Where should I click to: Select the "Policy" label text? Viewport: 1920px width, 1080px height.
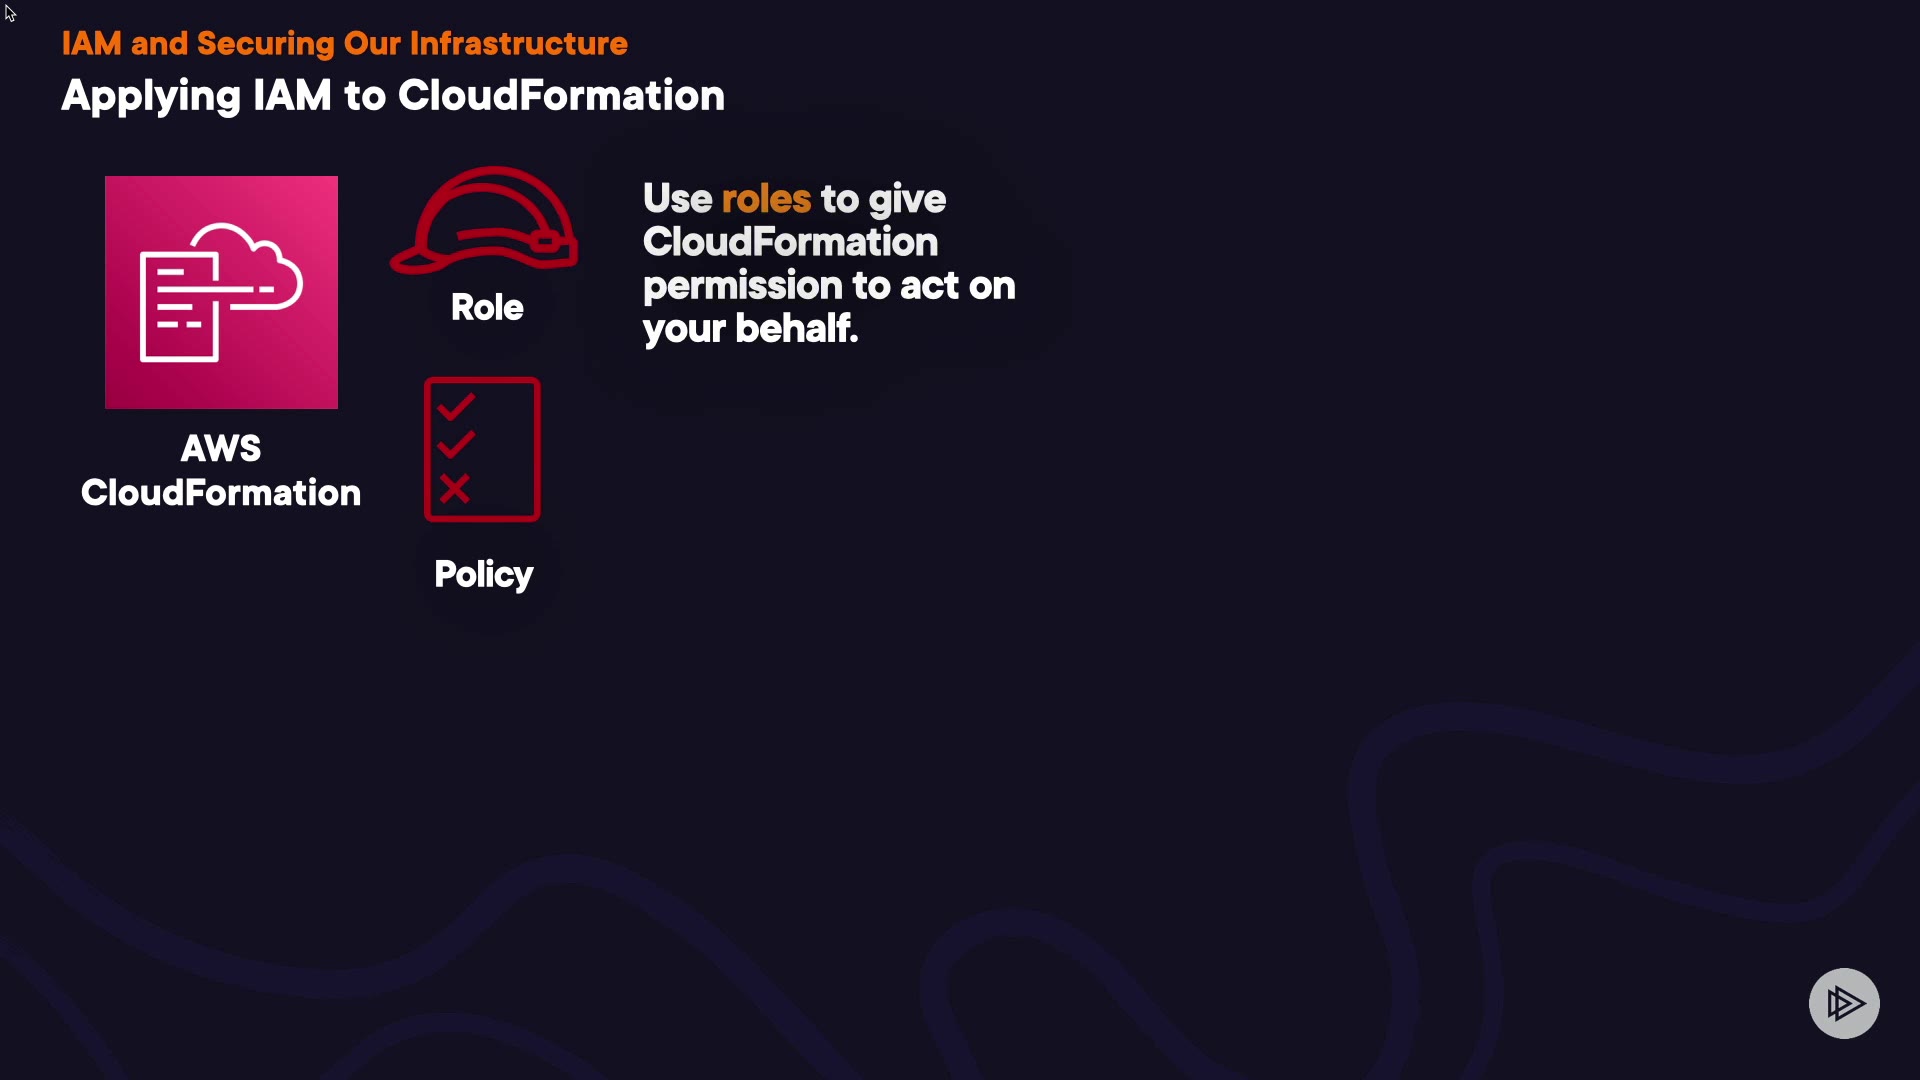click(484, 575)
